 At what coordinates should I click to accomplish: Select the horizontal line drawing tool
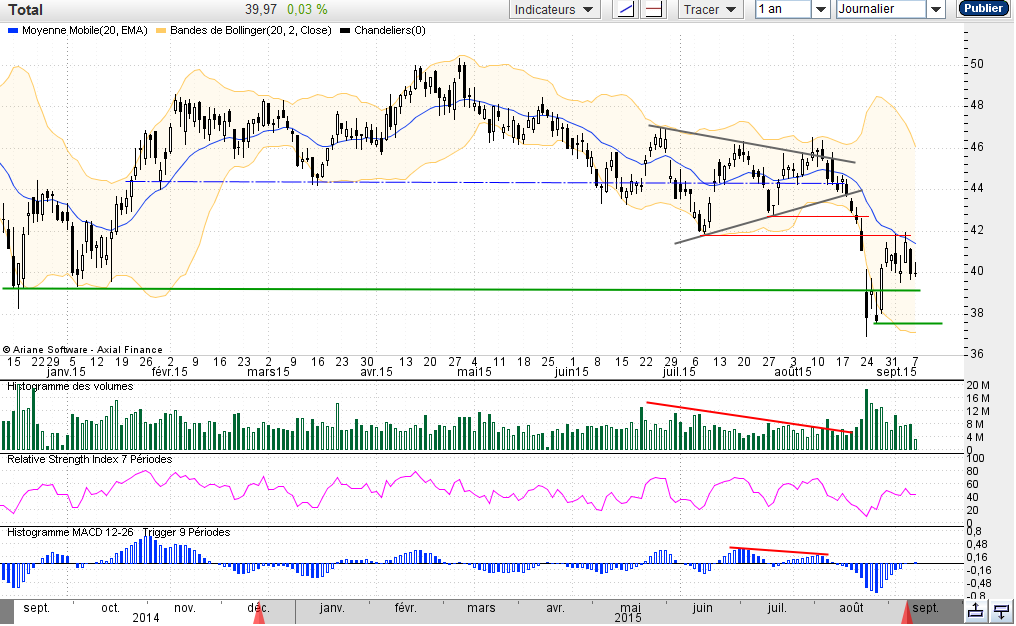[x=654, y=10]
